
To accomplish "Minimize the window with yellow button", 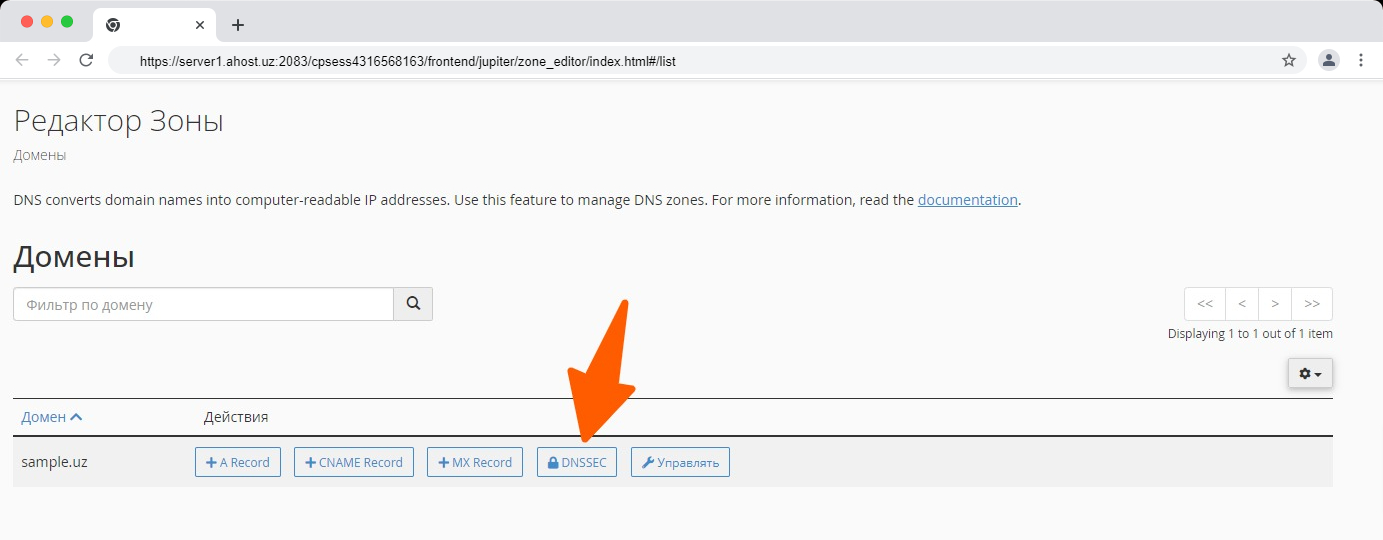I will pyautogui.click(x=47, y=22).
